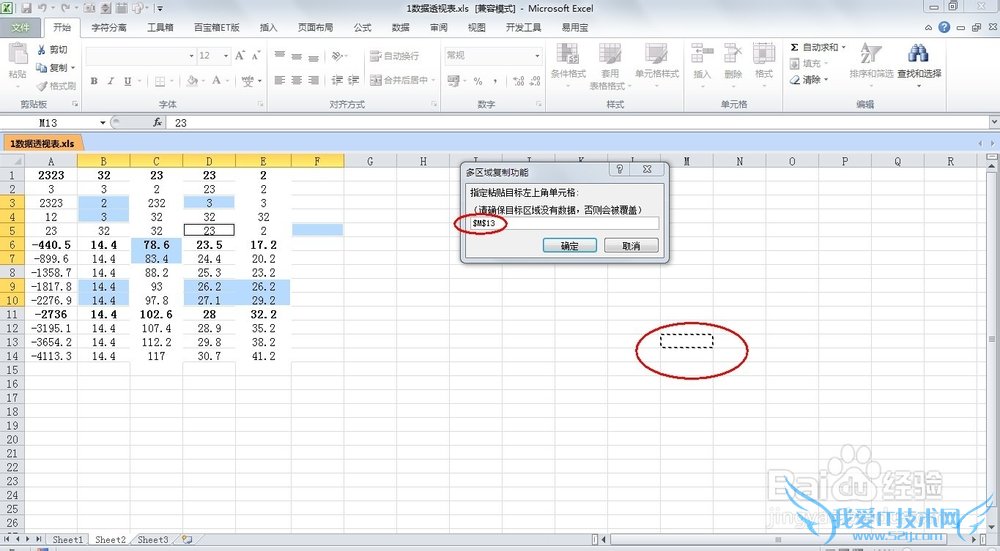Toggle align text left
The width and height of the screenshot is (1000, 551).
tap(279, 80)
